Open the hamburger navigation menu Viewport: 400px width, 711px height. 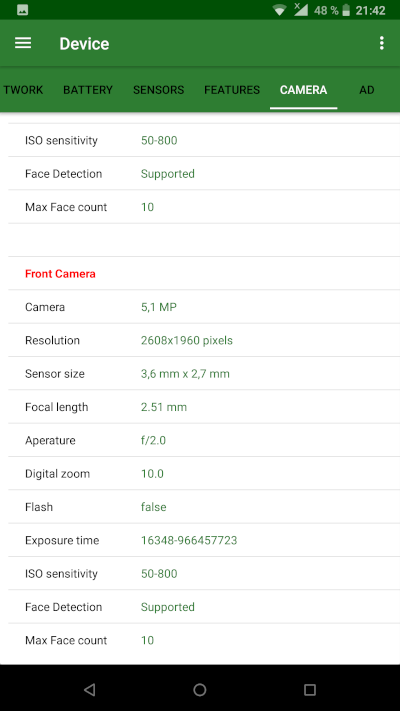tap(23, 43)
